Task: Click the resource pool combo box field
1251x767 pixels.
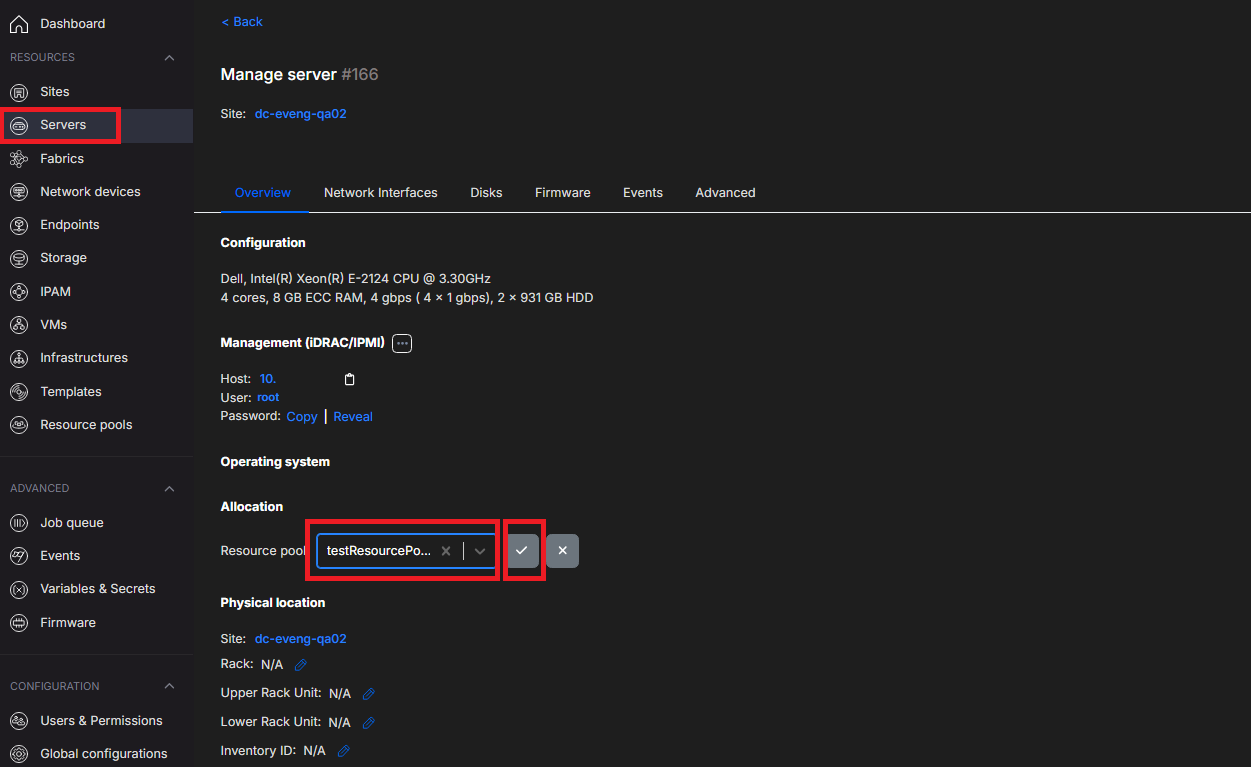Action: (406, 551)
